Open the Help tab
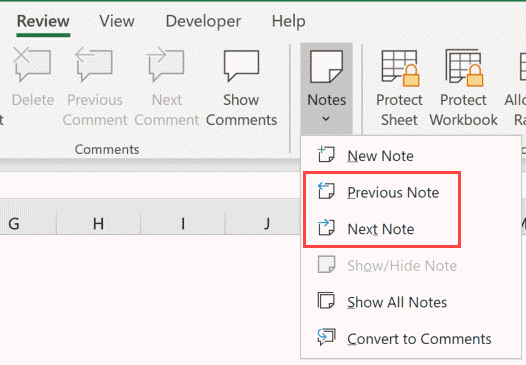This screenshot has height=365, width=526. tap(288, 21)
